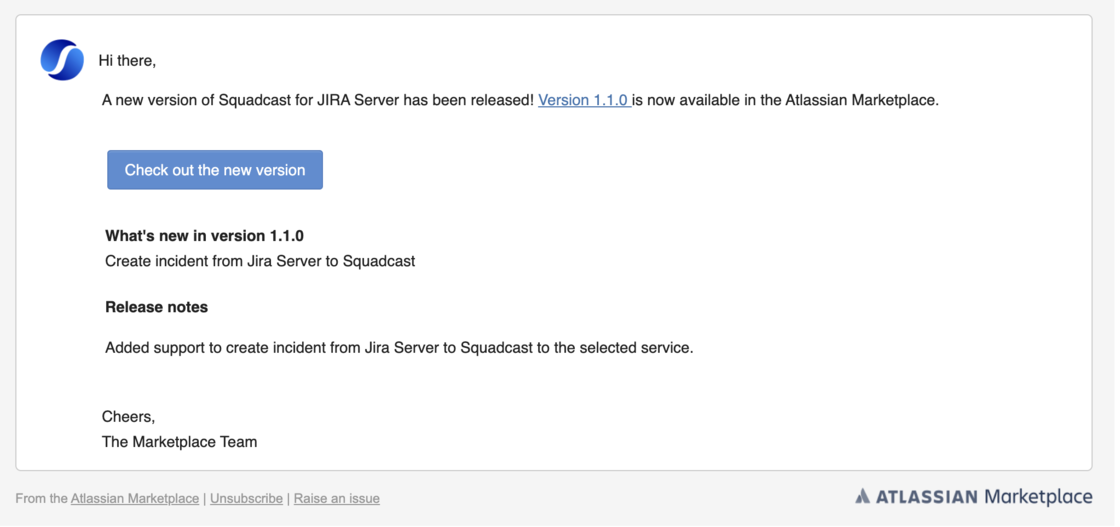This screenshot has width=1120, height=527.
Task: Select the "Release notes" heading
Action: [x=156, y=307]
